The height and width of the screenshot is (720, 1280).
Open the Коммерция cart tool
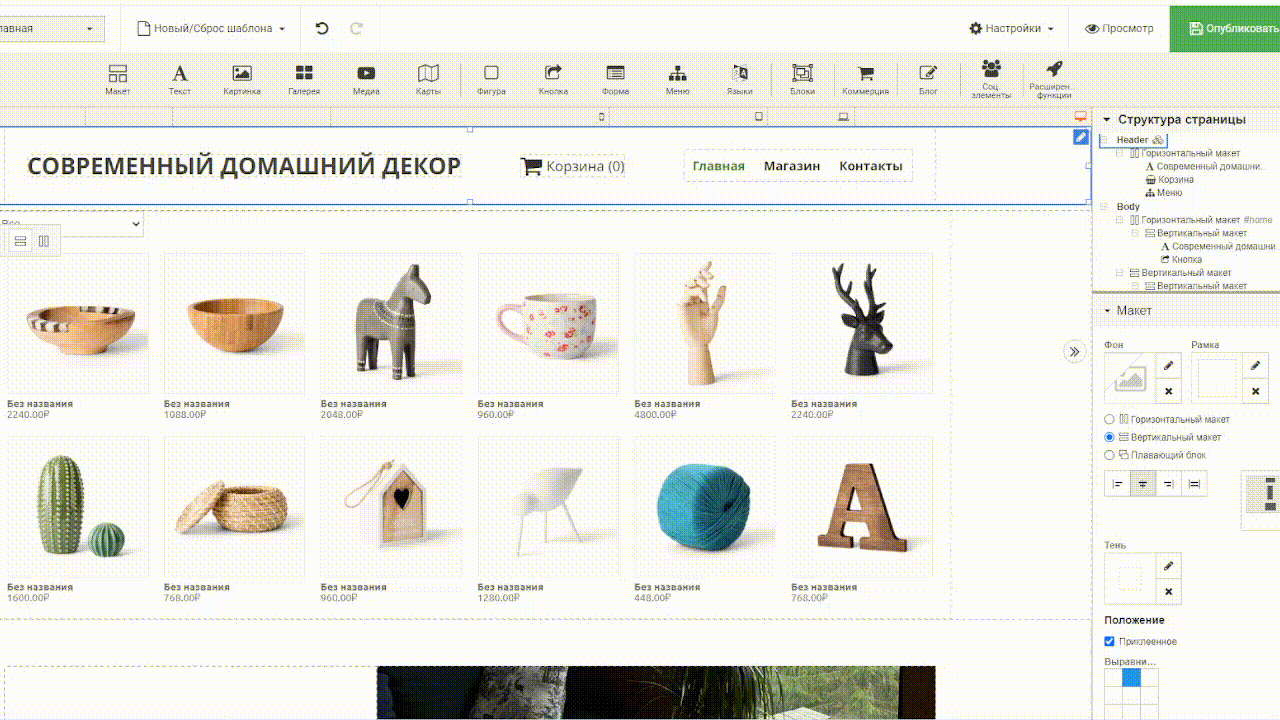[865, 79]
